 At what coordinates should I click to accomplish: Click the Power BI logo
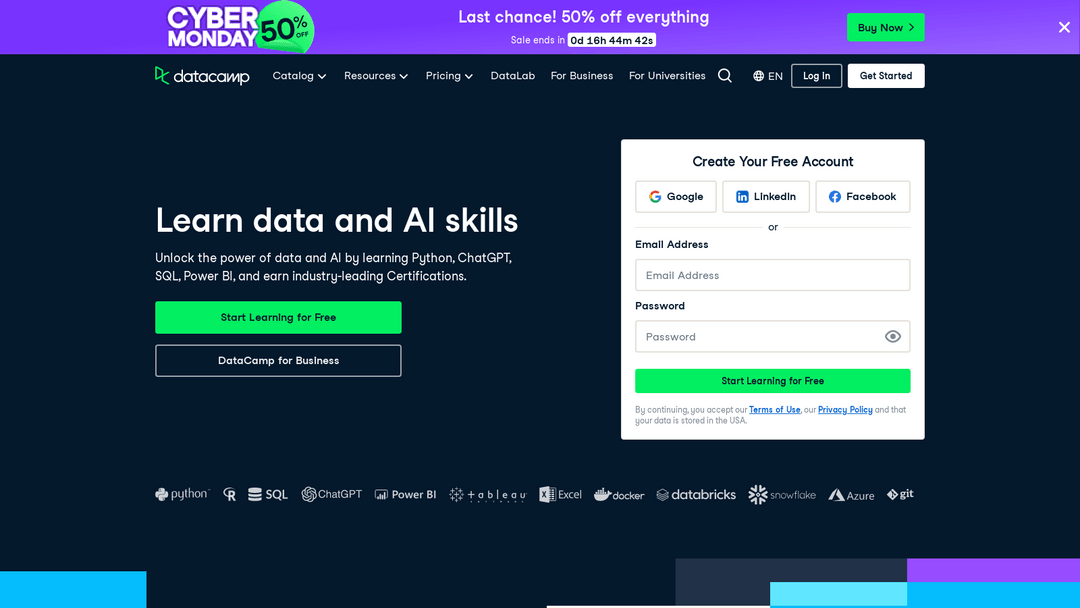point(405,494)
